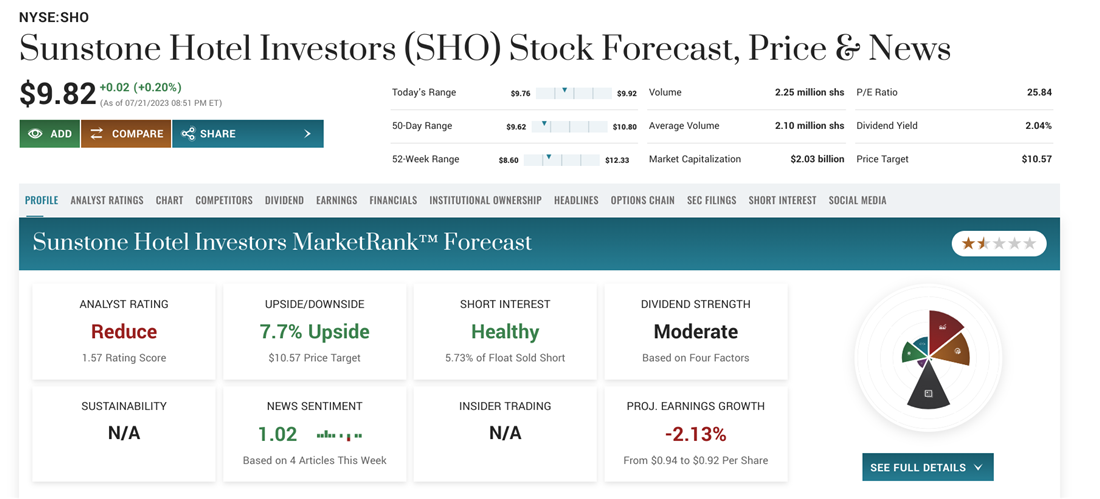The height and width of the screenshot is (499, 1100).
Task: Go to the Short Interest tab
Action: 782,200
